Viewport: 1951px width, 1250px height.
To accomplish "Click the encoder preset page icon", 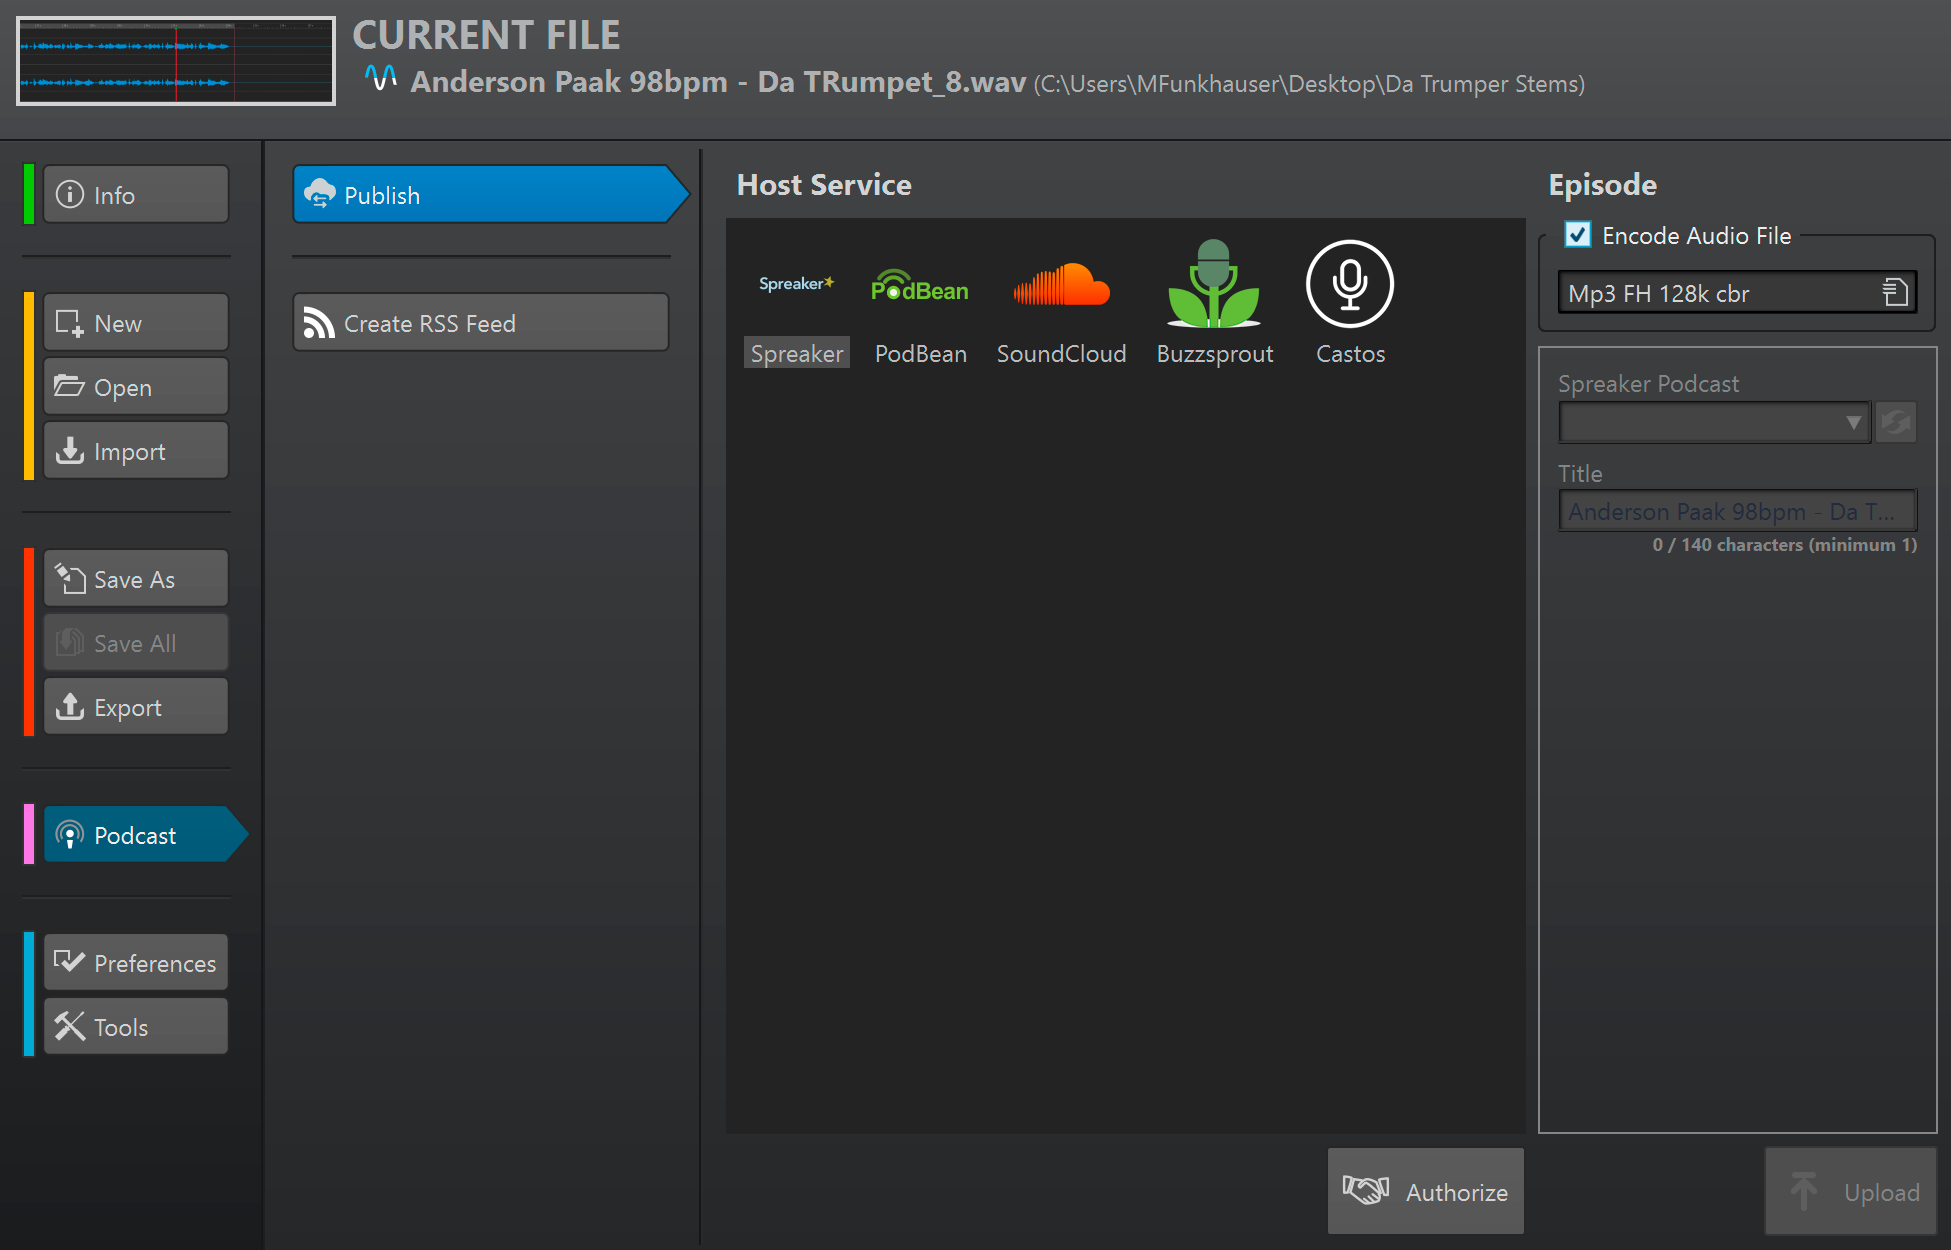I will [1895, 293].
